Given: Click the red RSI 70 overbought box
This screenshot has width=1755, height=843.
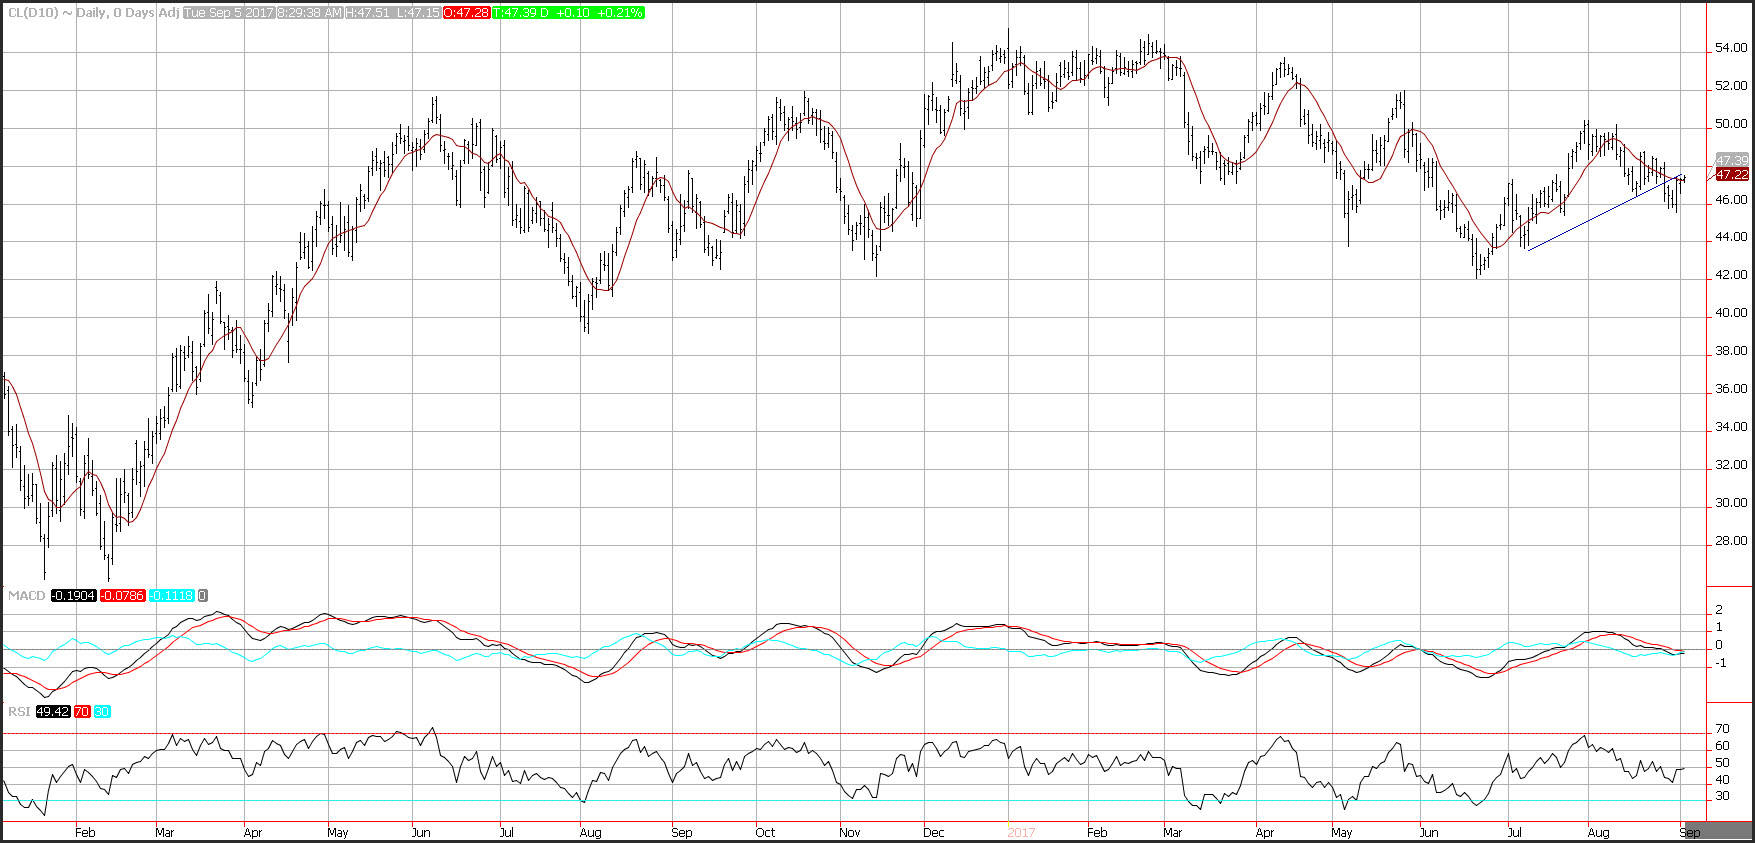Looking at the screenshot, I should click(80, 712).
